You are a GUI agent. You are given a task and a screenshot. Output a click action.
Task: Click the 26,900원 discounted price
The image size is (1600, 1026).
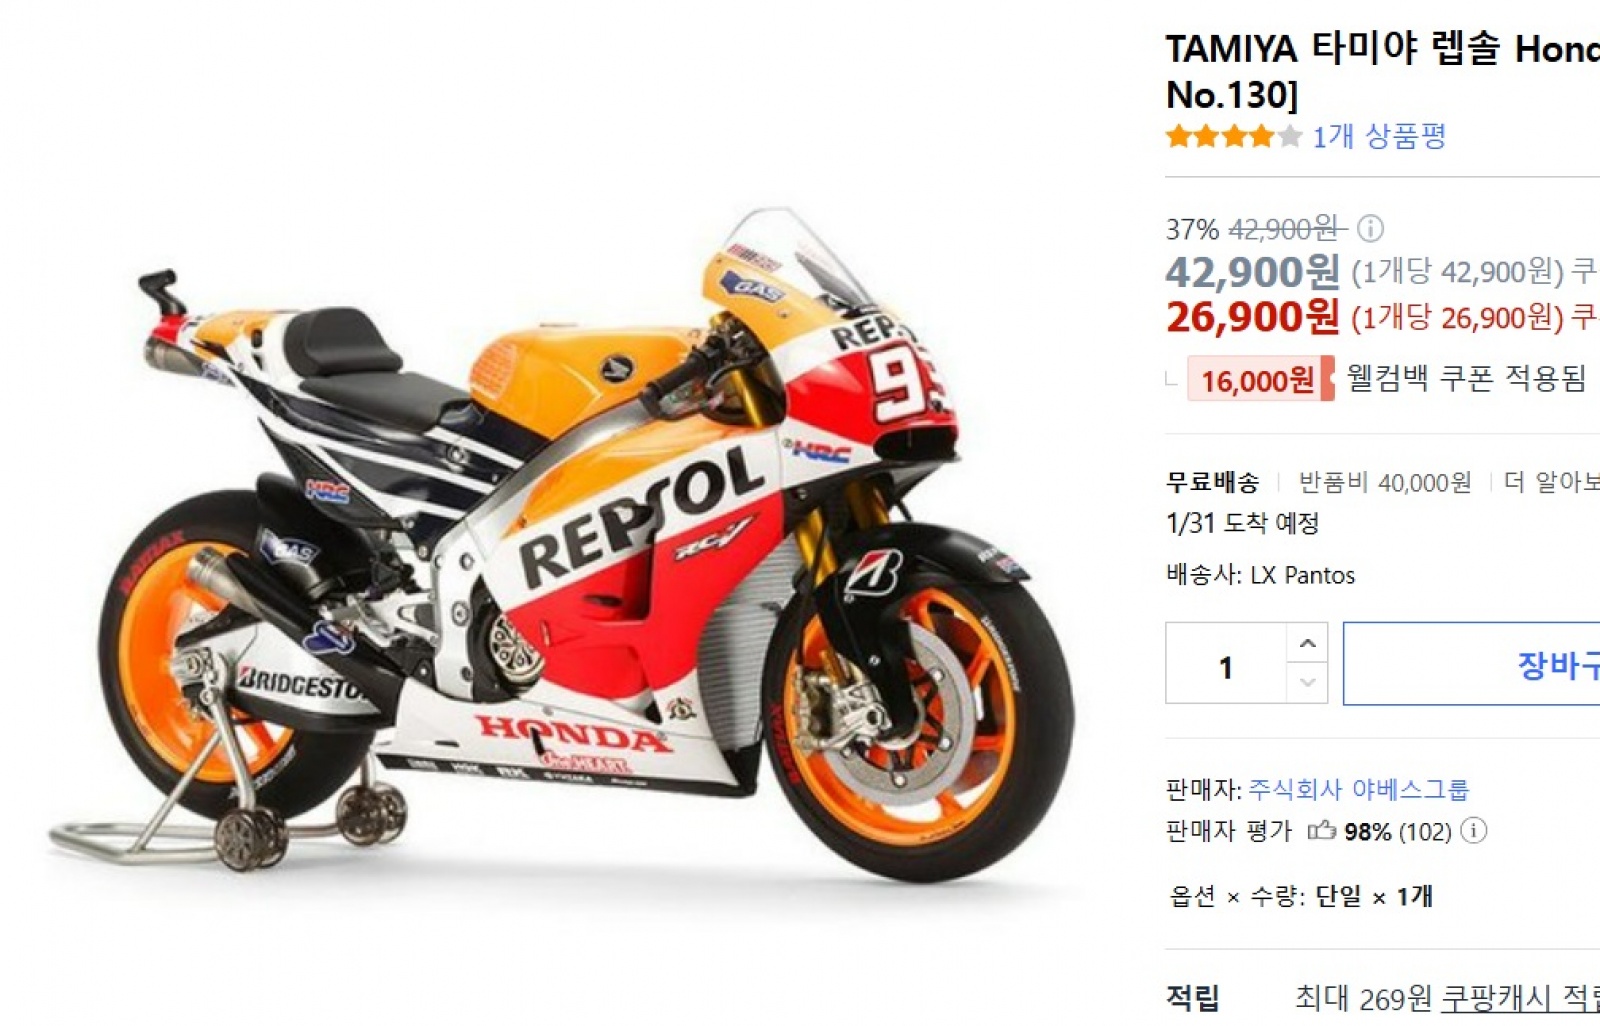(x=1252, y=317)
